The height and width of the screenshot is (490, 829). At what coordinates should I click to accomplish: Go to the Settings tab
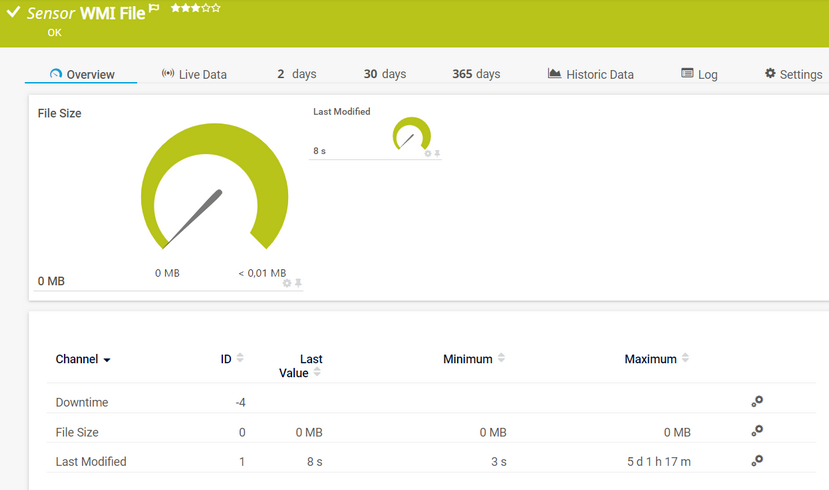pos(793,74)
